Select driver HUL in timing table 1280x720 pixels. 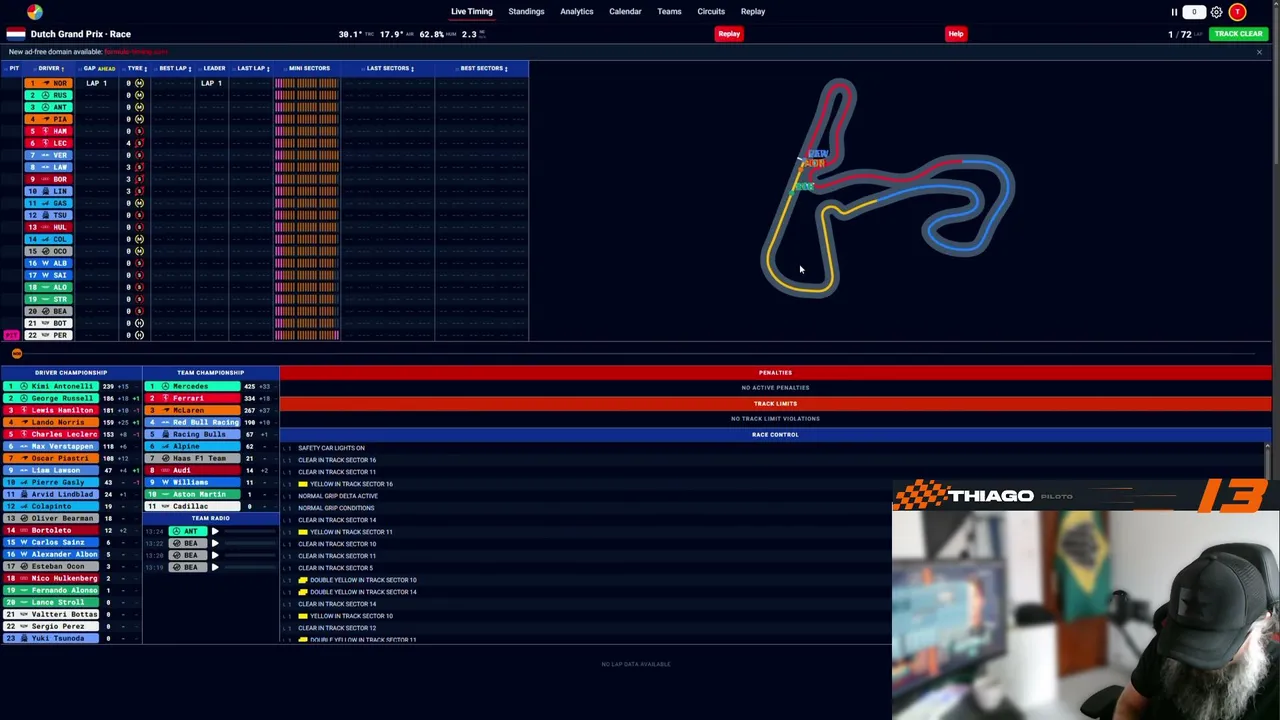[x=48, y=227]
